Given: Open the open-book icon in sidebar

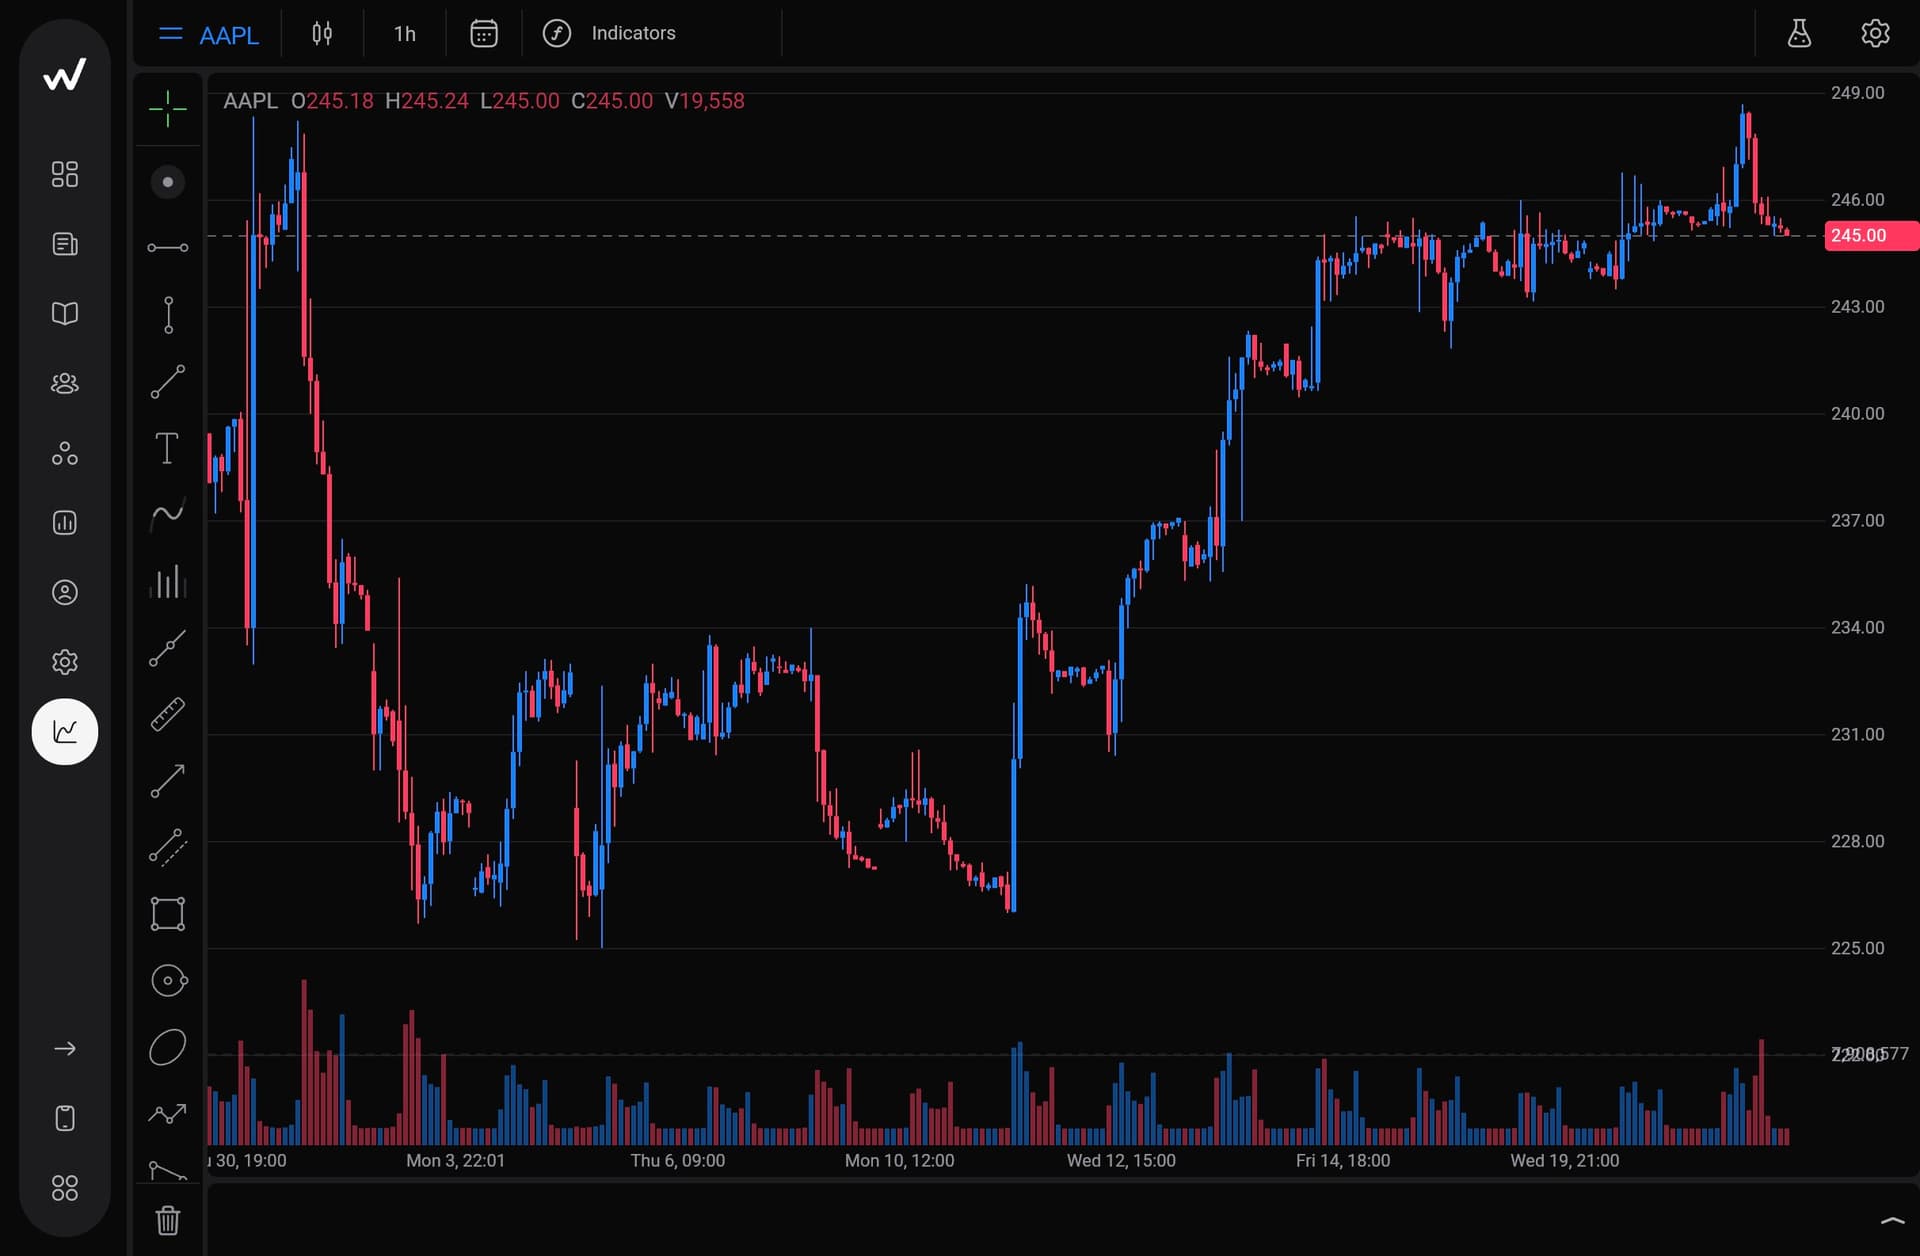Looking at the screenshot, I should 65,314.
